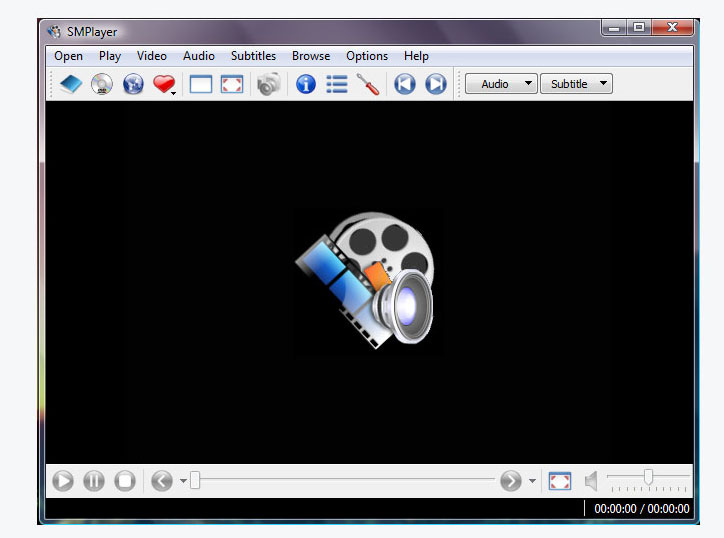
Task: Open the Browse menu
Action: click(311, 56)
